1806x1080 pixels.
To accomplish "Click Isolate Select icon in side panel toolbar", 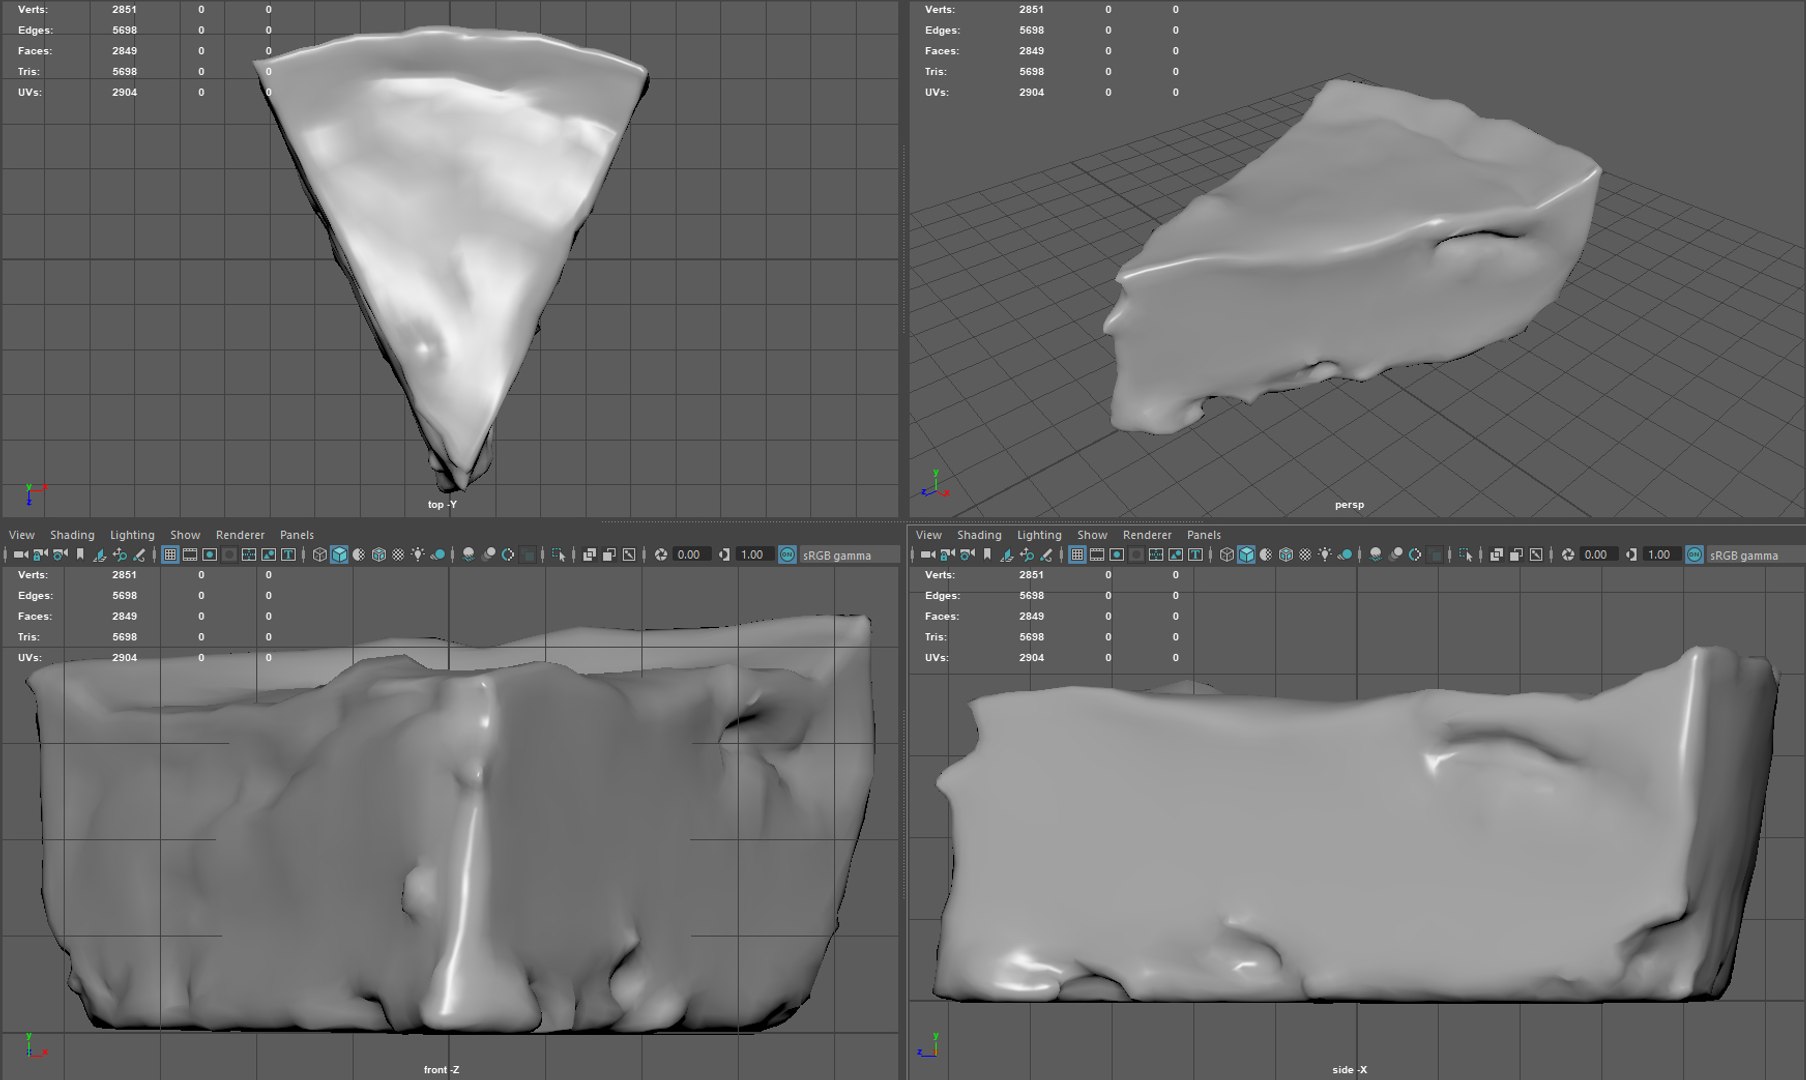I will coord(1466,555).
